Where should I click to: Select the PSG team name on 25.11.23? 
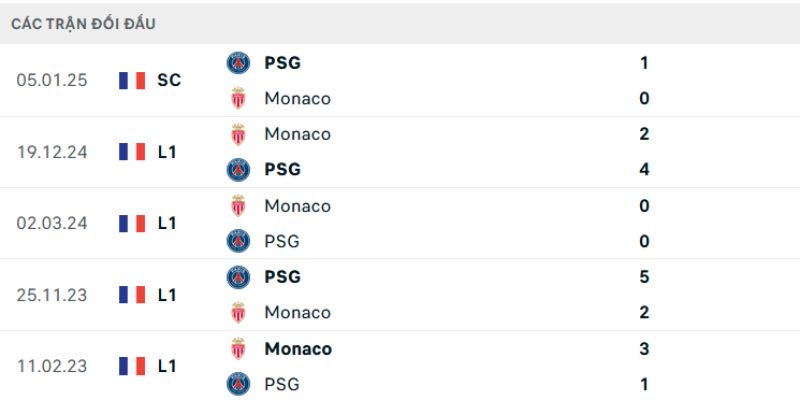(283, 277)
